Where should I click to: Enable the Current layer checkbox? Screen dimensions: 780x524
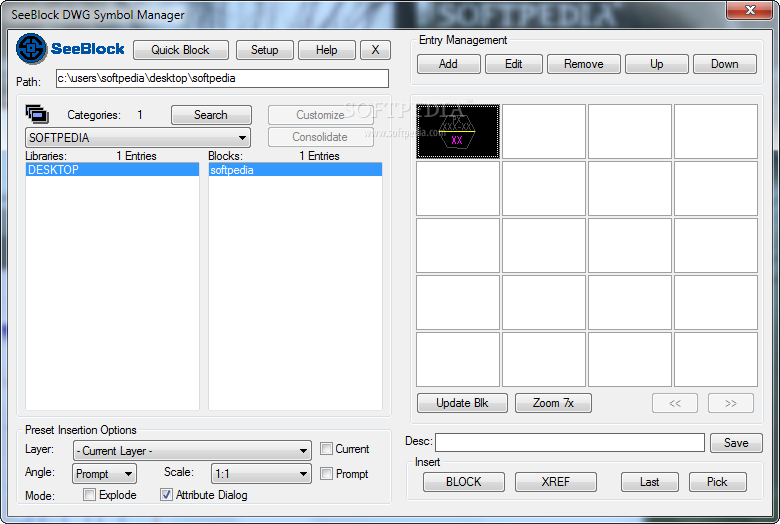click(326, 449)
